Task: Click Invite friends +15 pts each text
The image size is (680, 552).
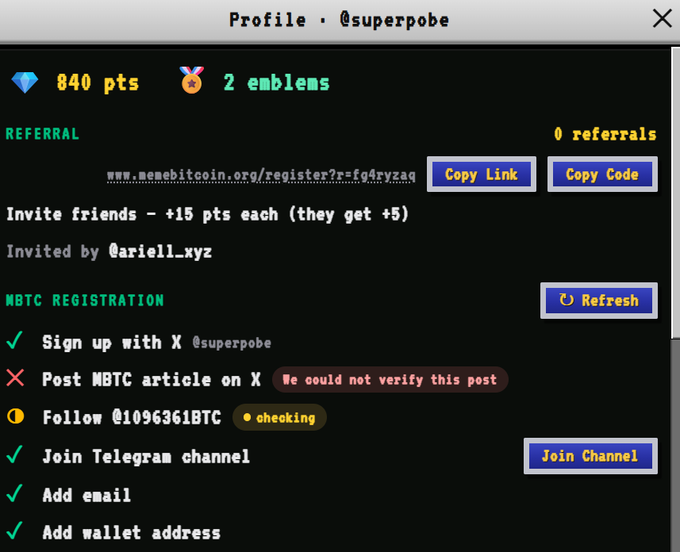Action: click(207, 215)
